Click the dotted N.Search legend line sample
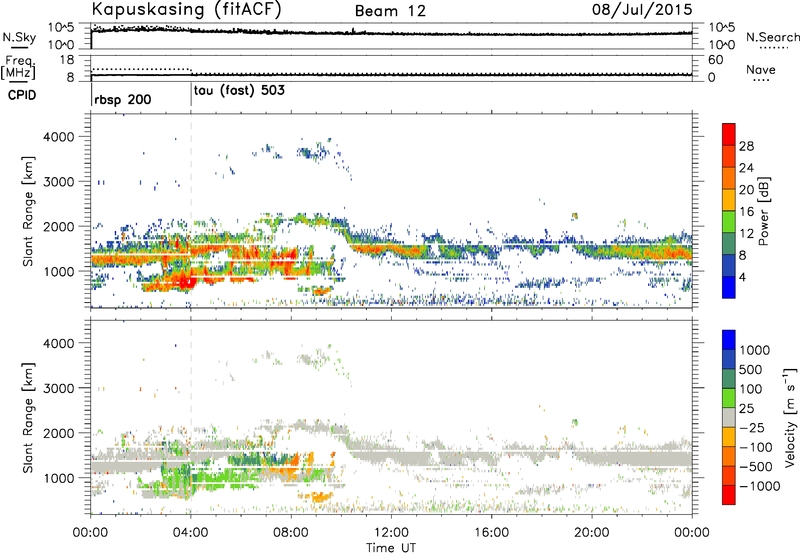The height and width of the screenshot is (554, 800). click(773, 48)
